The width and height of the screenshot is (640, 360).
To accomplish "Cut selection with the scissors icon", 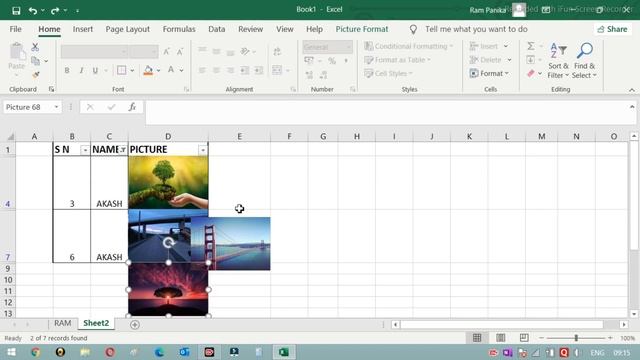I will pyautogui.click(x=35, y=47).
